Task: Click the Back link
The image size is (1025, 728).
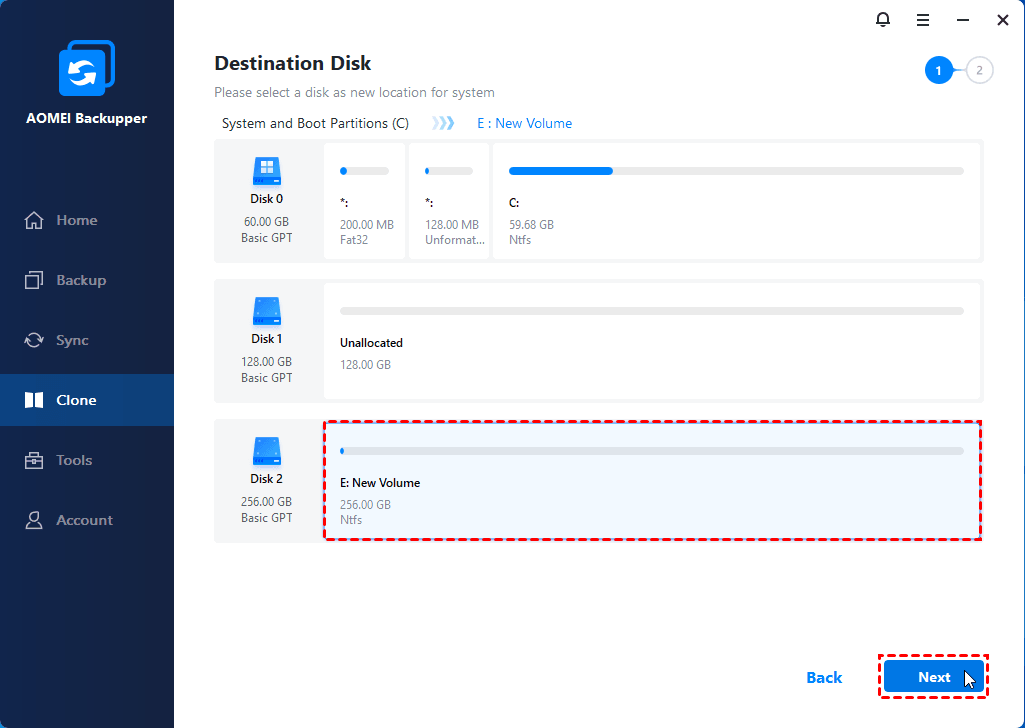Action: click(x=824, y=678)
